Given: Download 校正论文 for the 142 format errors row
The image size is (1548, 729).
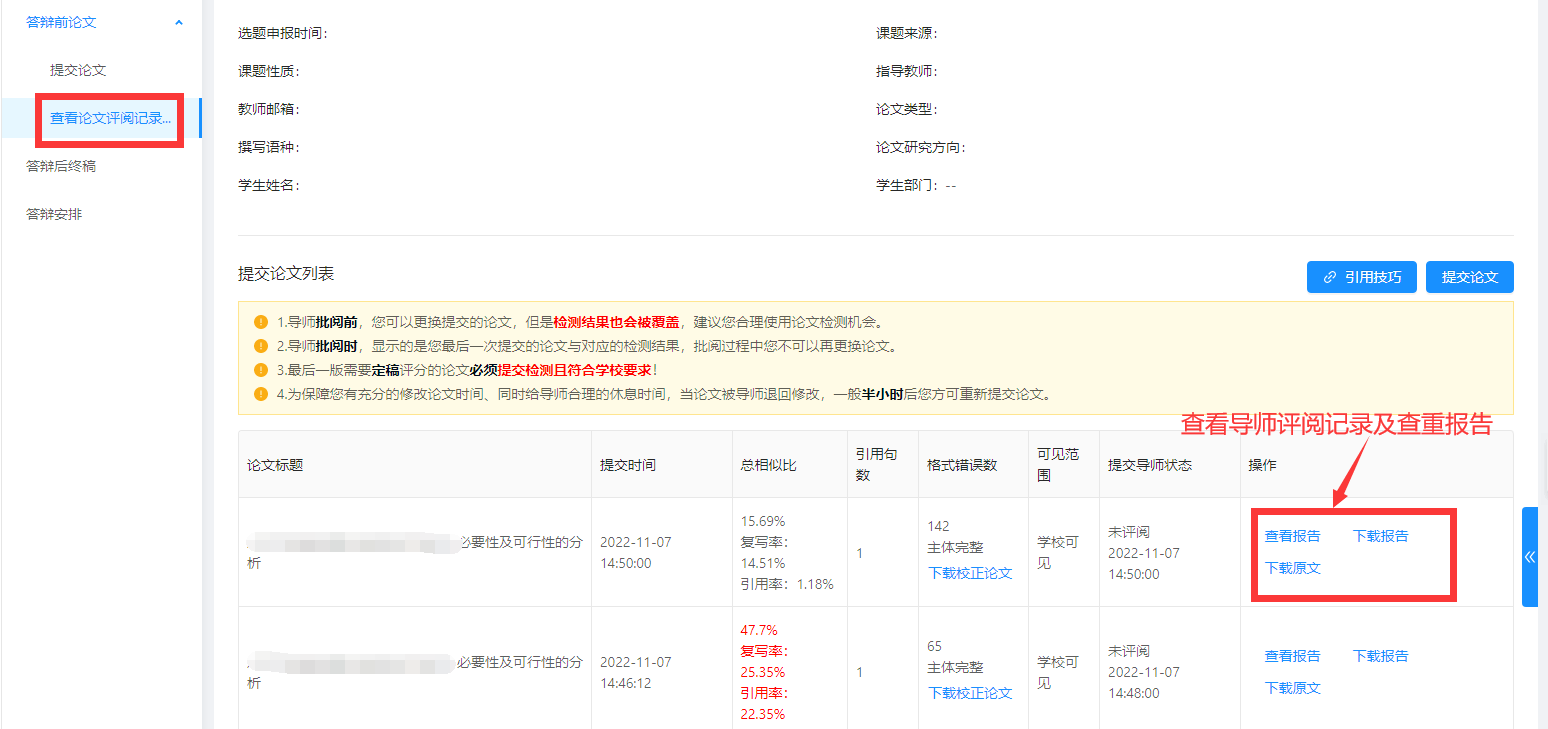Looking at the screenshot, I should [x=970, y=573].
